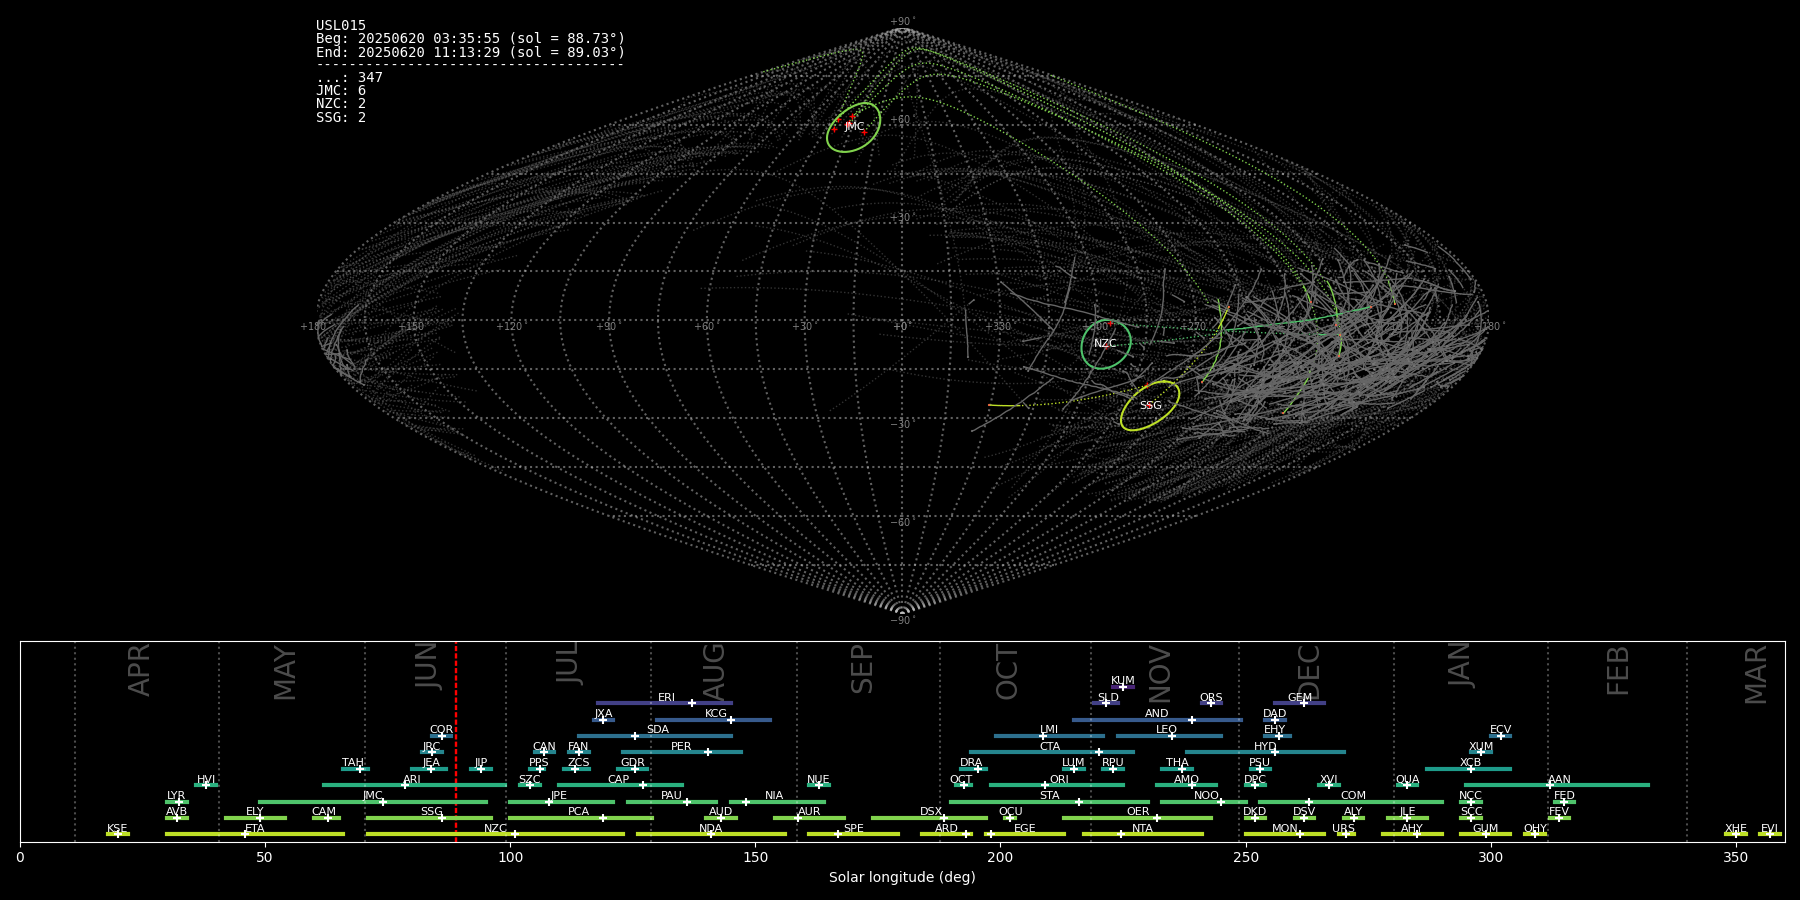Click the HYD shower bar in the timeline
This screenshot has width=1800, height=900.
click(x=1265, y=752)
